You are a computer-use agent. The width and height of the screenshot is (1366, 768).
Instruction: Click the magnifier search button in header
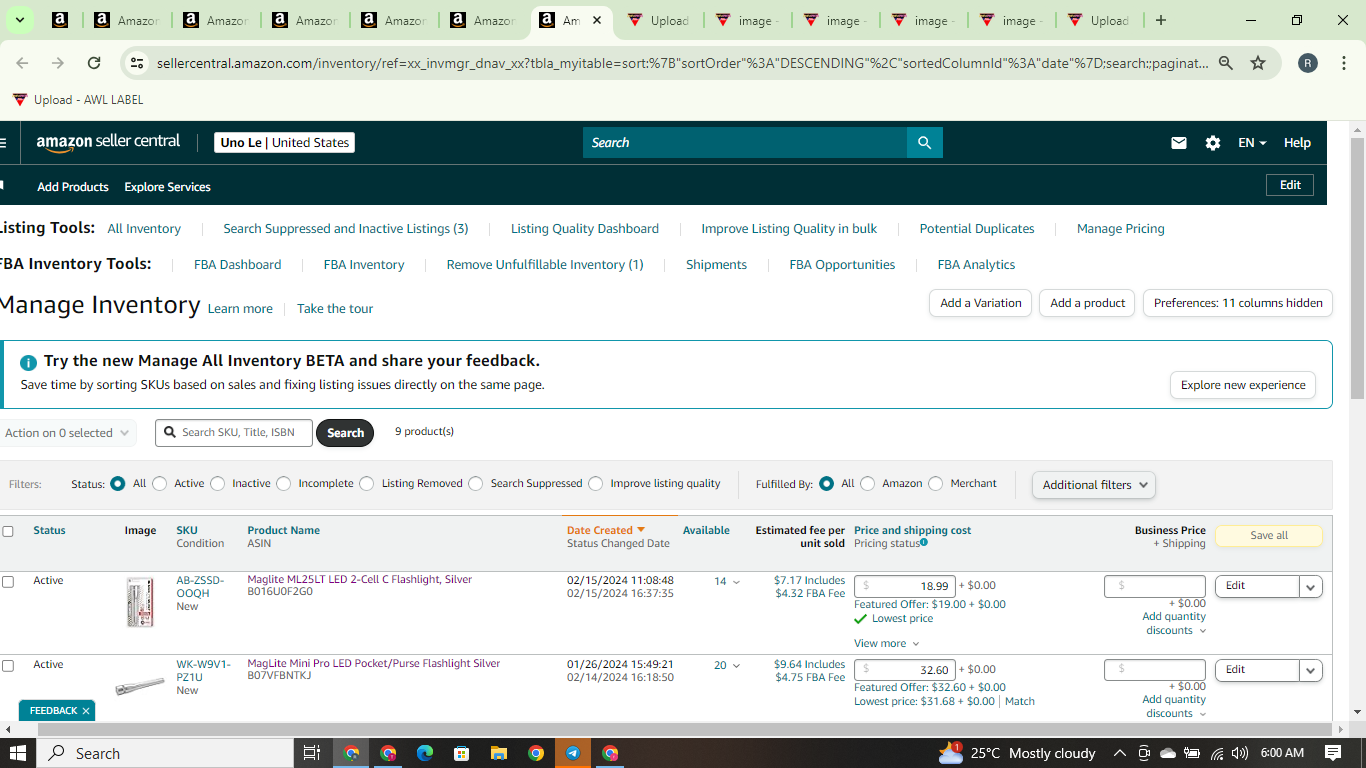coord(925,143)
